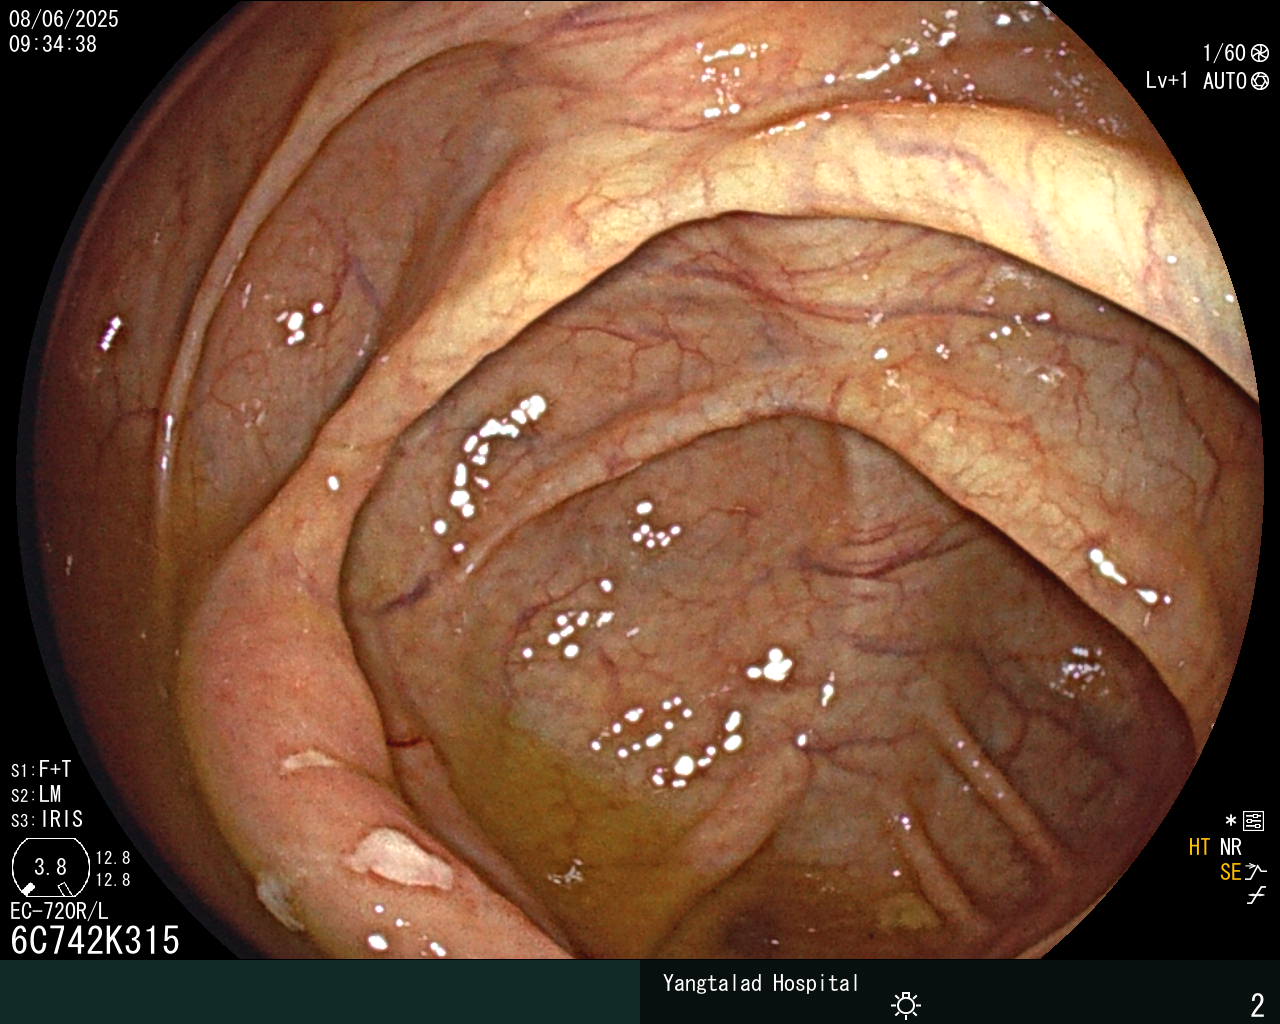
Task: Click the time text 09:34:38
Action: tap(53, 44)
